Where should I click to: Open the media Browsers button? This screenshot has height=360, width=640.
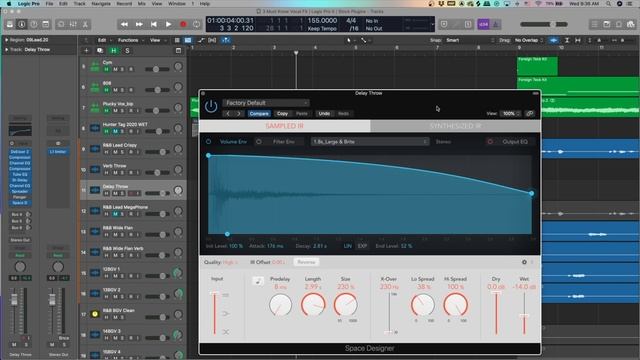631,24
